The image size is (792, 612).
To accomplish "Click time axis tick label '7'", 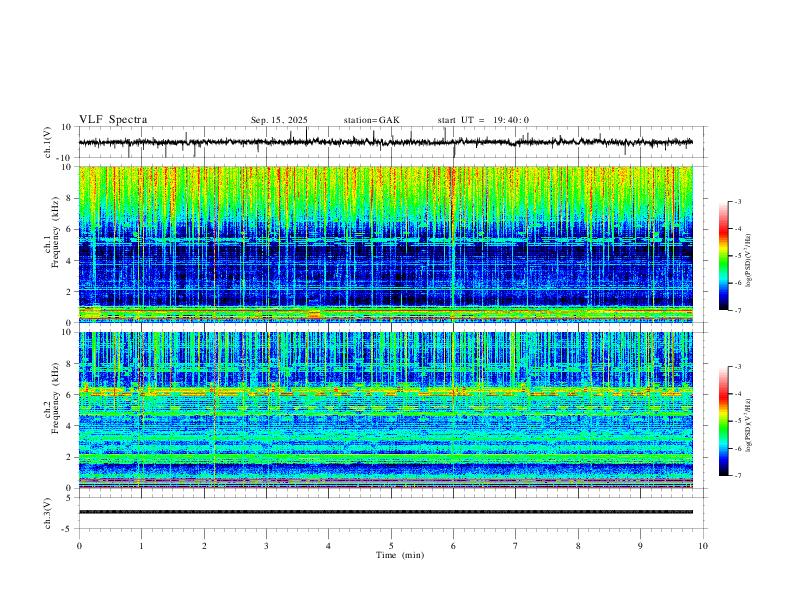I will pyautogui.click(x=516, y=546).
